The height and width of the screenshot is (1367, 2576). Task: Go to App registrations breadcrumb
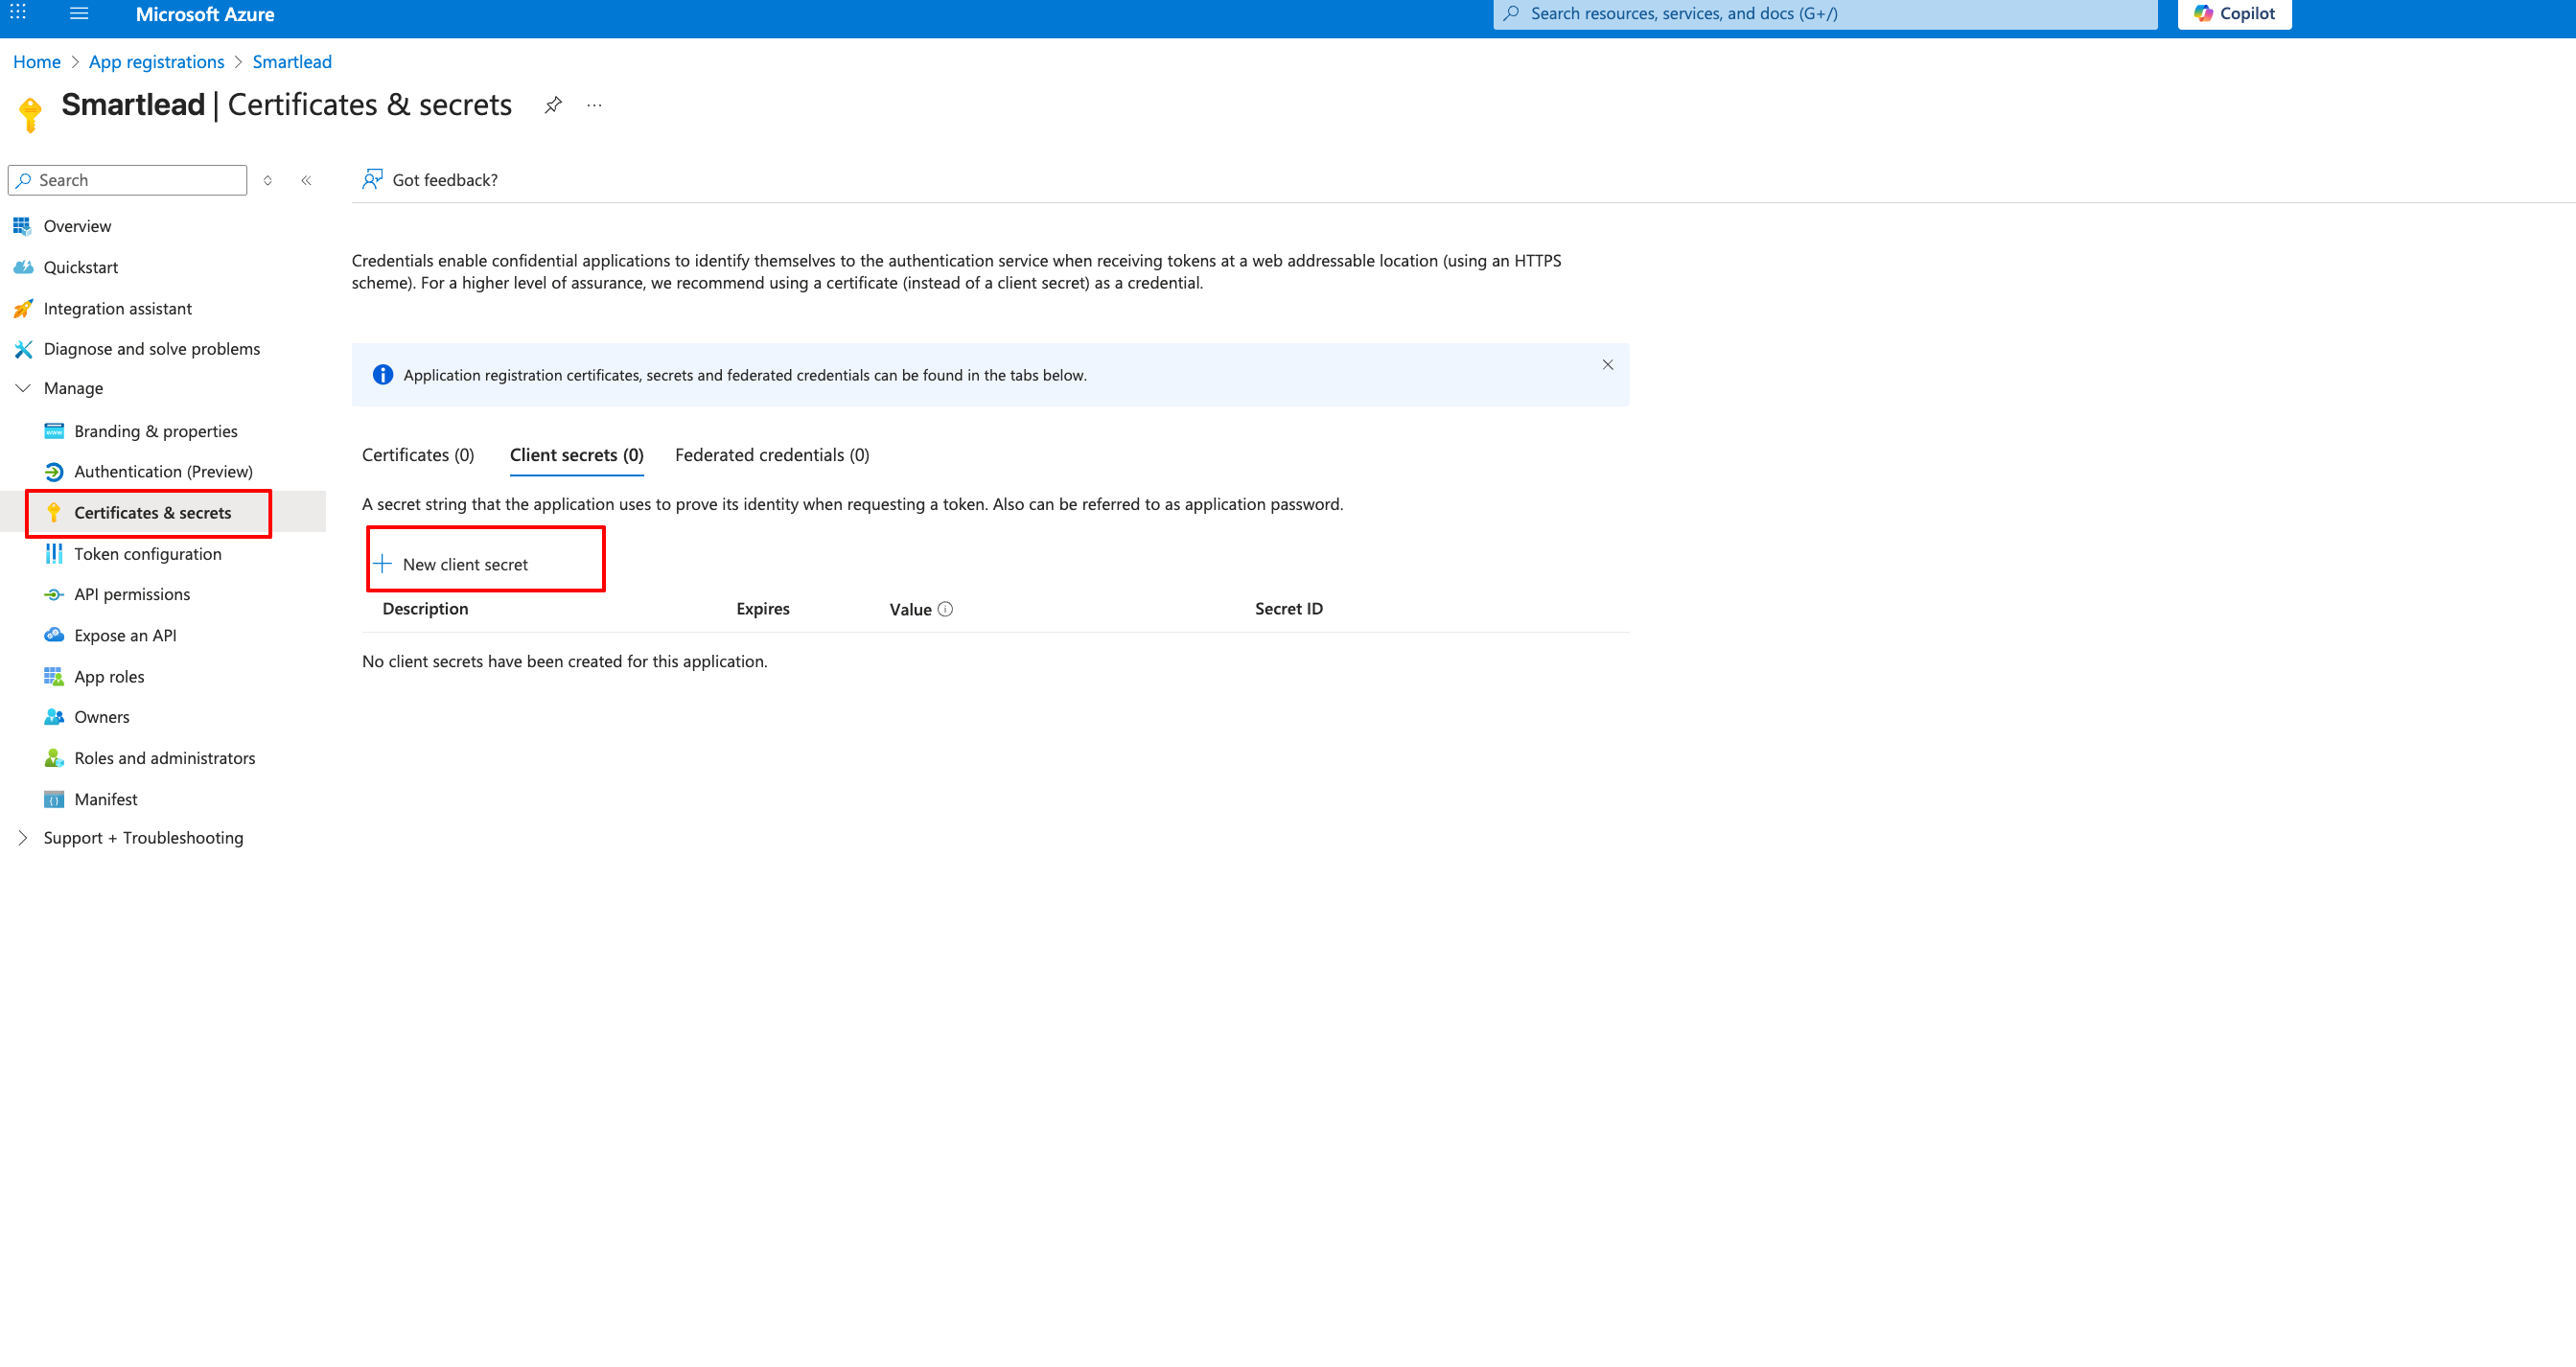pyautogui.click(x=157, y=62)
